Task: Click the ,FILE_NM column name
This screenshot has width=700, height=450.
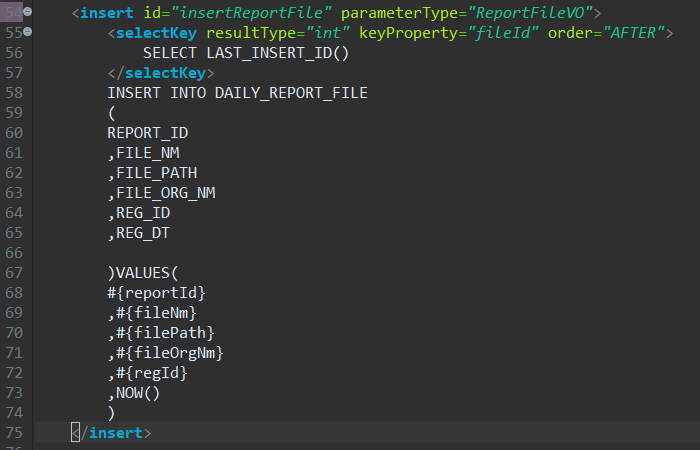Action: point(143,153)
